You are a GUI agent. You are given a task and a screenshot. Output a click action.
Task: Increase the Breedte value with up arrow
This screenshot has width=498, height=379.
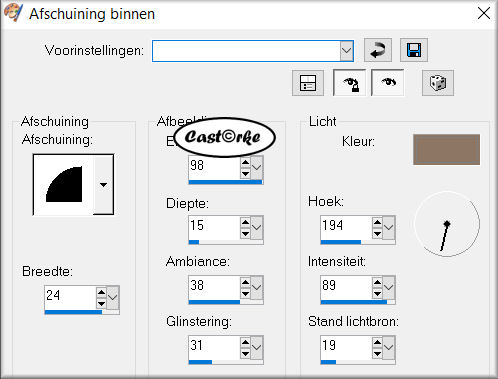[x=101, y=292]
